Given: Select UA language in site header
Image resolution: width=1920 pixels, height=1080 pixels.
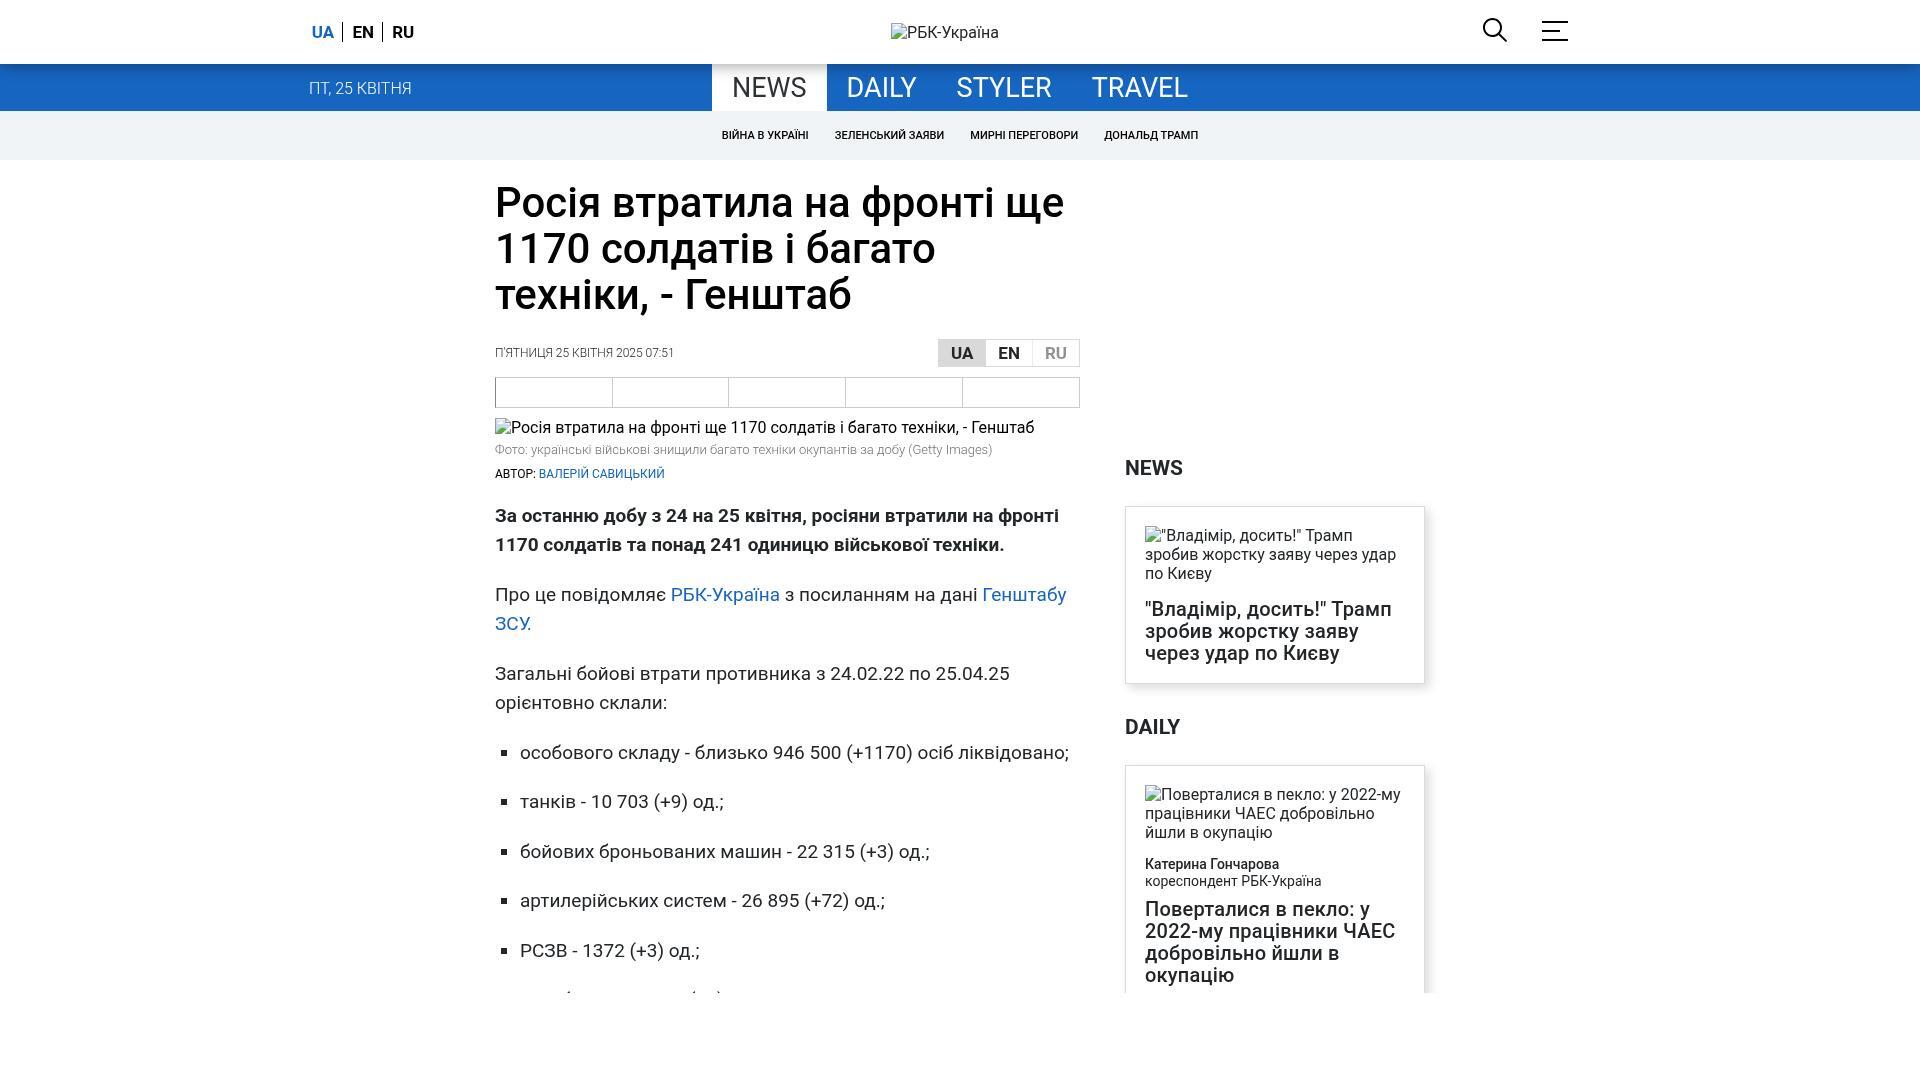Looking at the screenshot, I should [322, 32].
